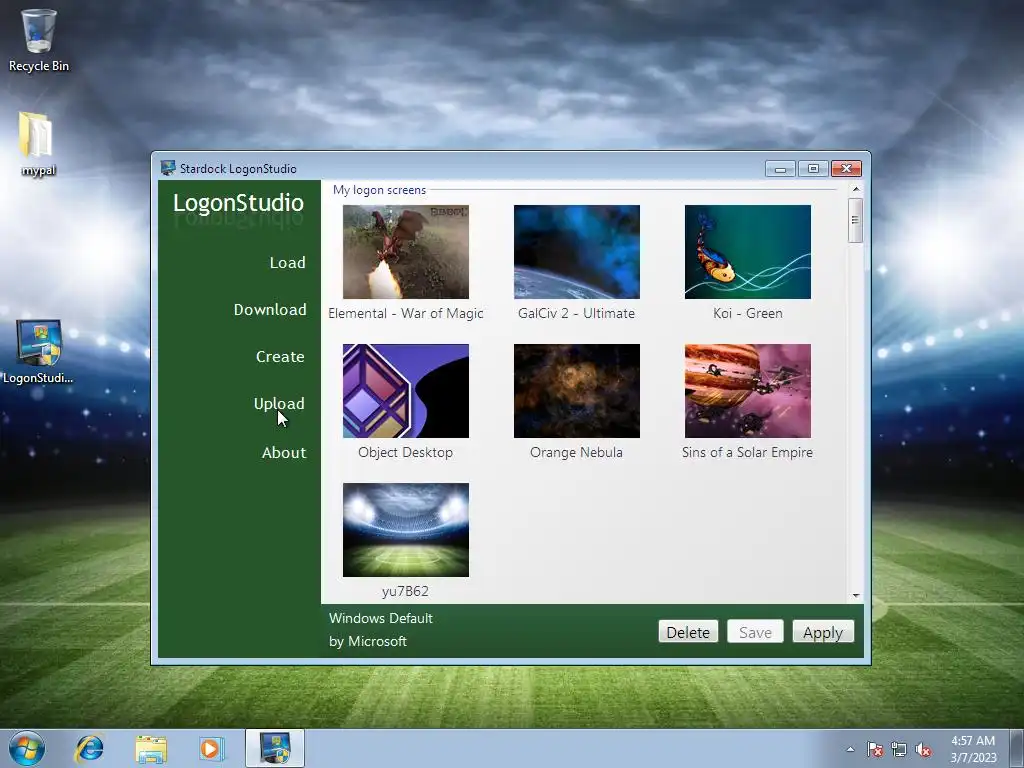Click the Apply button
1024x768 pixels.
point(823,632)
